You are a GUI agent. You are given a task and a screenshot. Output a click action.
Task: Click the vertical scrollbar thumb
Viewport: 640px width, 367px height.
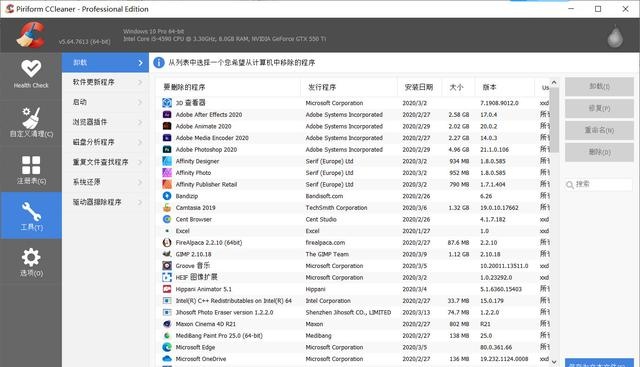click(x=554, y=120)
